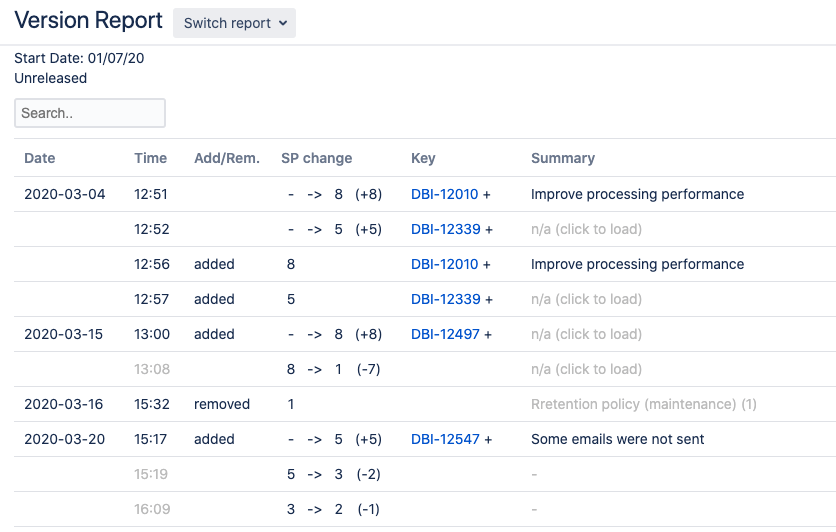This screenshot has height=532, width=836.
Task: Load summary for the 13:00 row
Action: click(586, 334)
